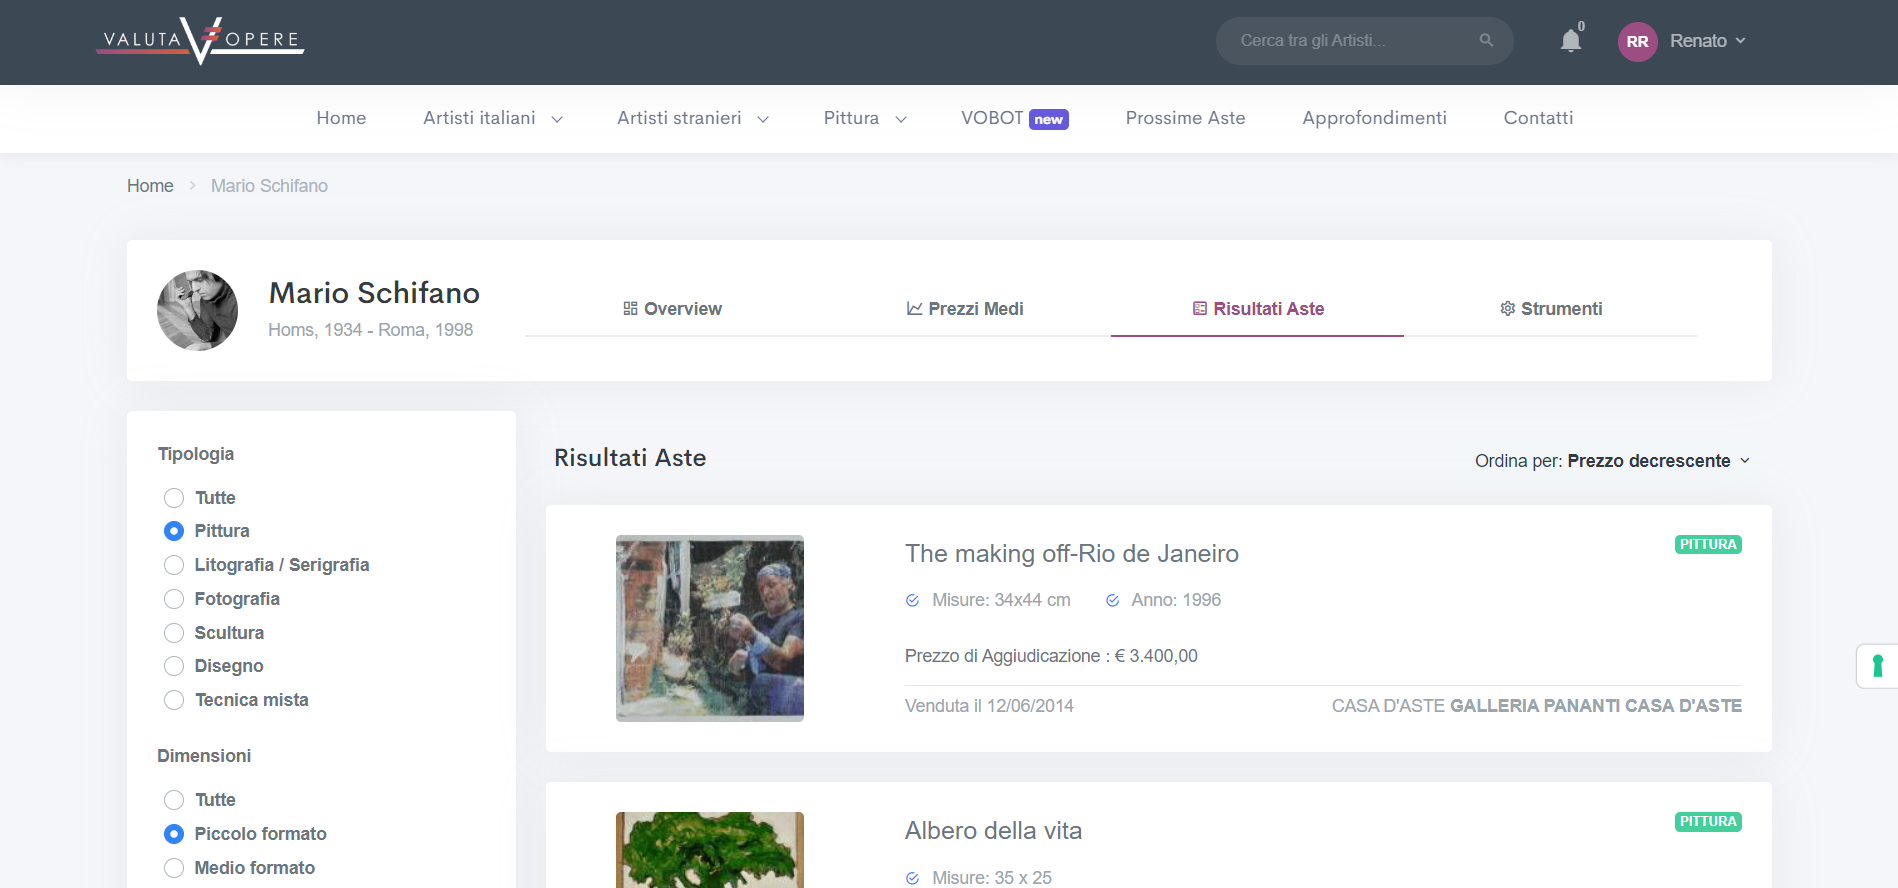Open the Contatti page
Viewport: 1898px width, 888px height.
[1538, 118]
